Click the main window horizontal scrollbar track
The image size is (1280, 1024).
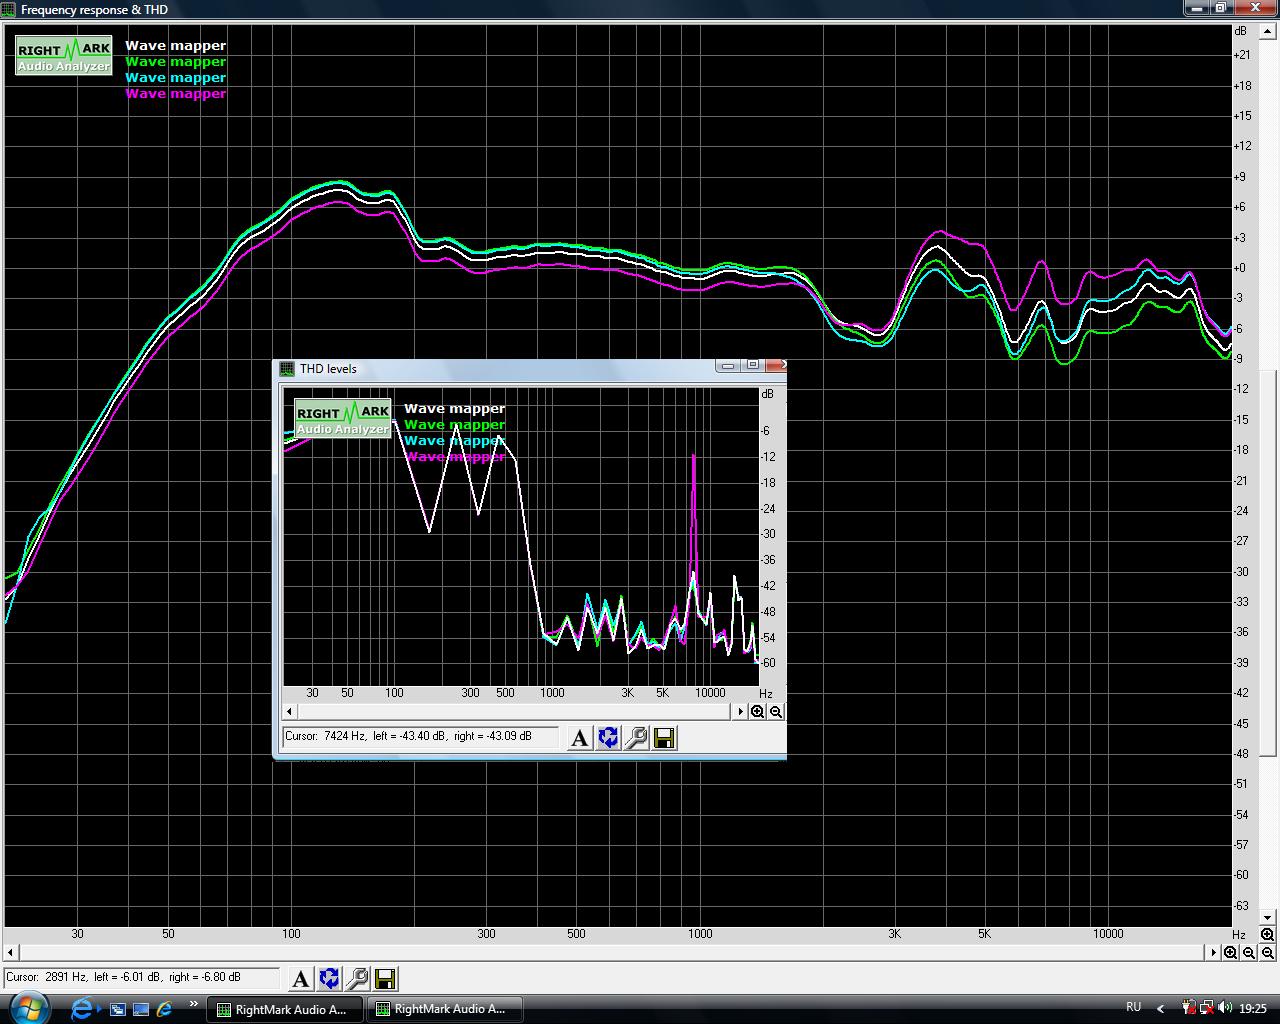click(x=612, y=953)
